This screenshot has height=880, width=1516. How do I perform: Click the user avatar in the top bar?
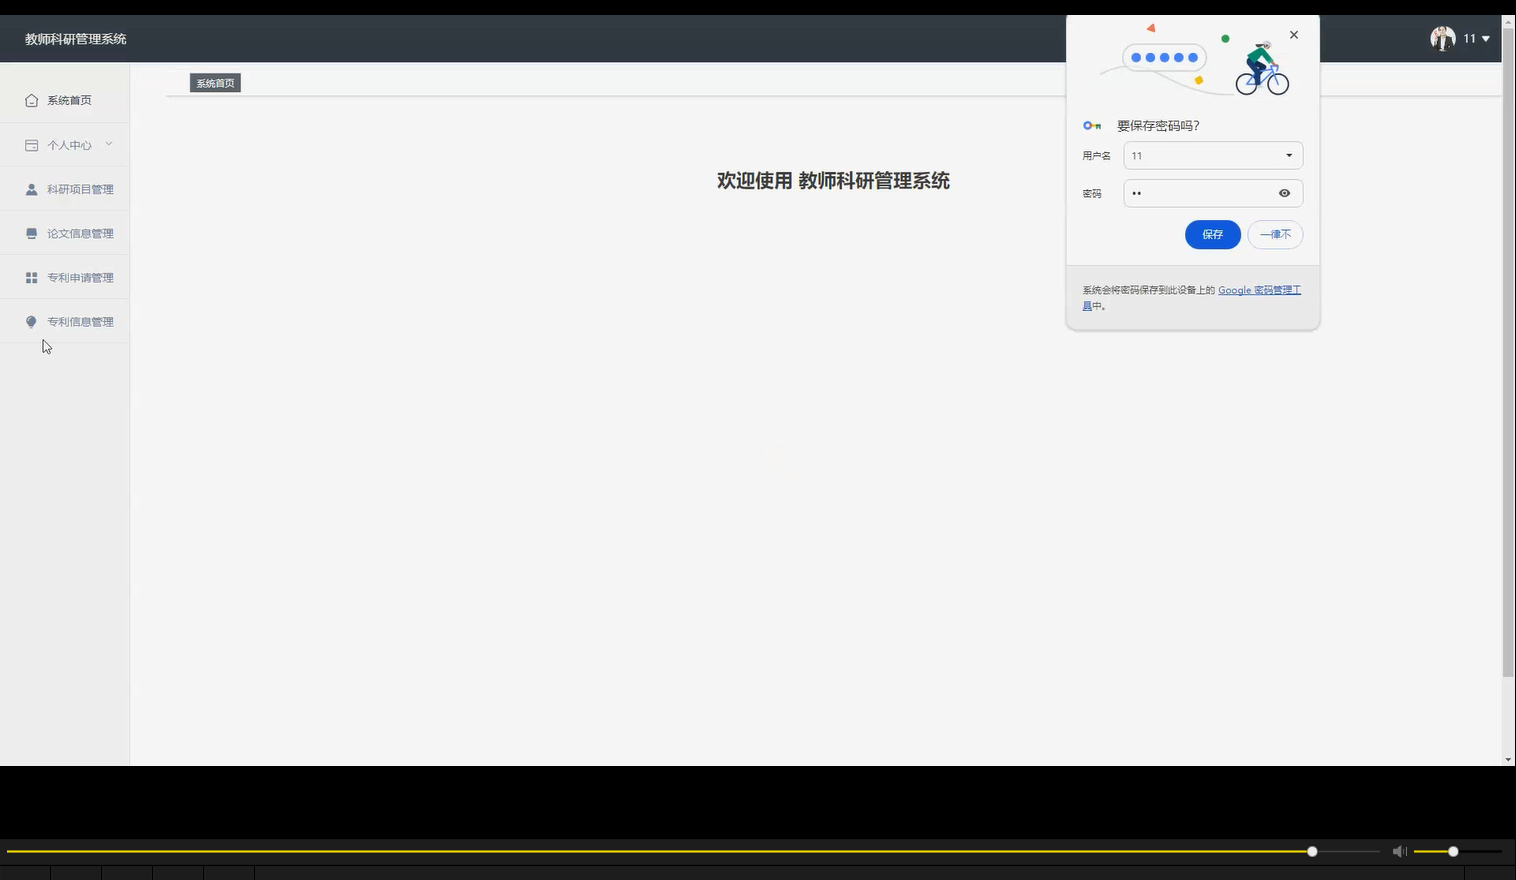1442,38
